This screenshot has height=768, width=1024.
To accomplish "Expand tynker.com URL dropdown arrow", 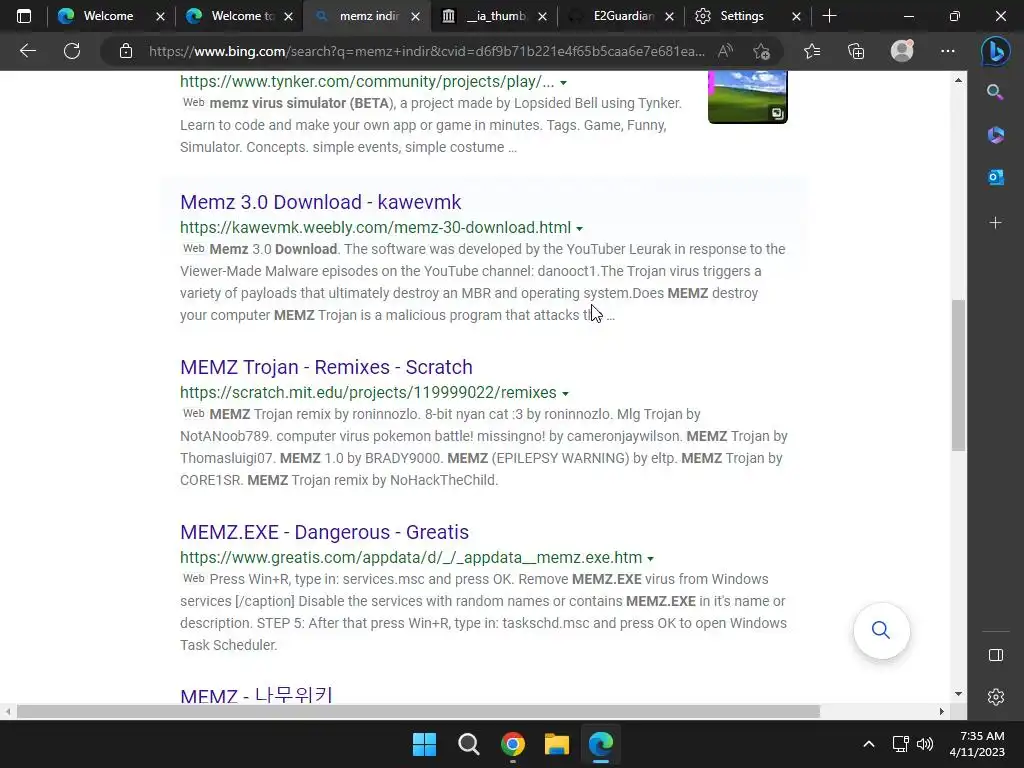I will (563, 83).
